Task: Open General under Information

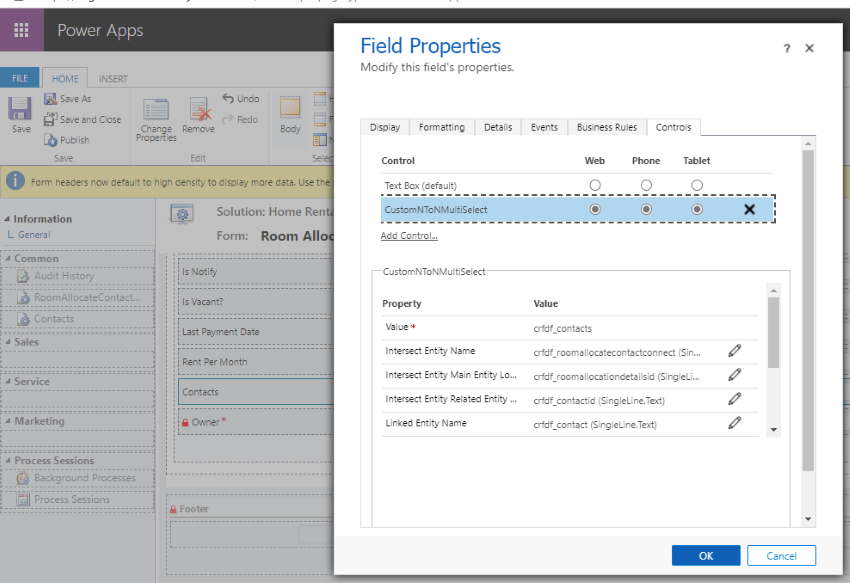Action: click(x=33, y=235)
